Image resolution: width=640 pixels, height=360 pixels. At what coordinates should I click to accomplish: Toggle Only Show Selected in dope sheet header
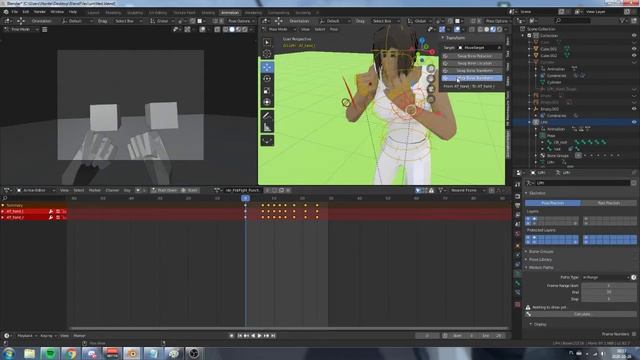(x=418, y=190)
